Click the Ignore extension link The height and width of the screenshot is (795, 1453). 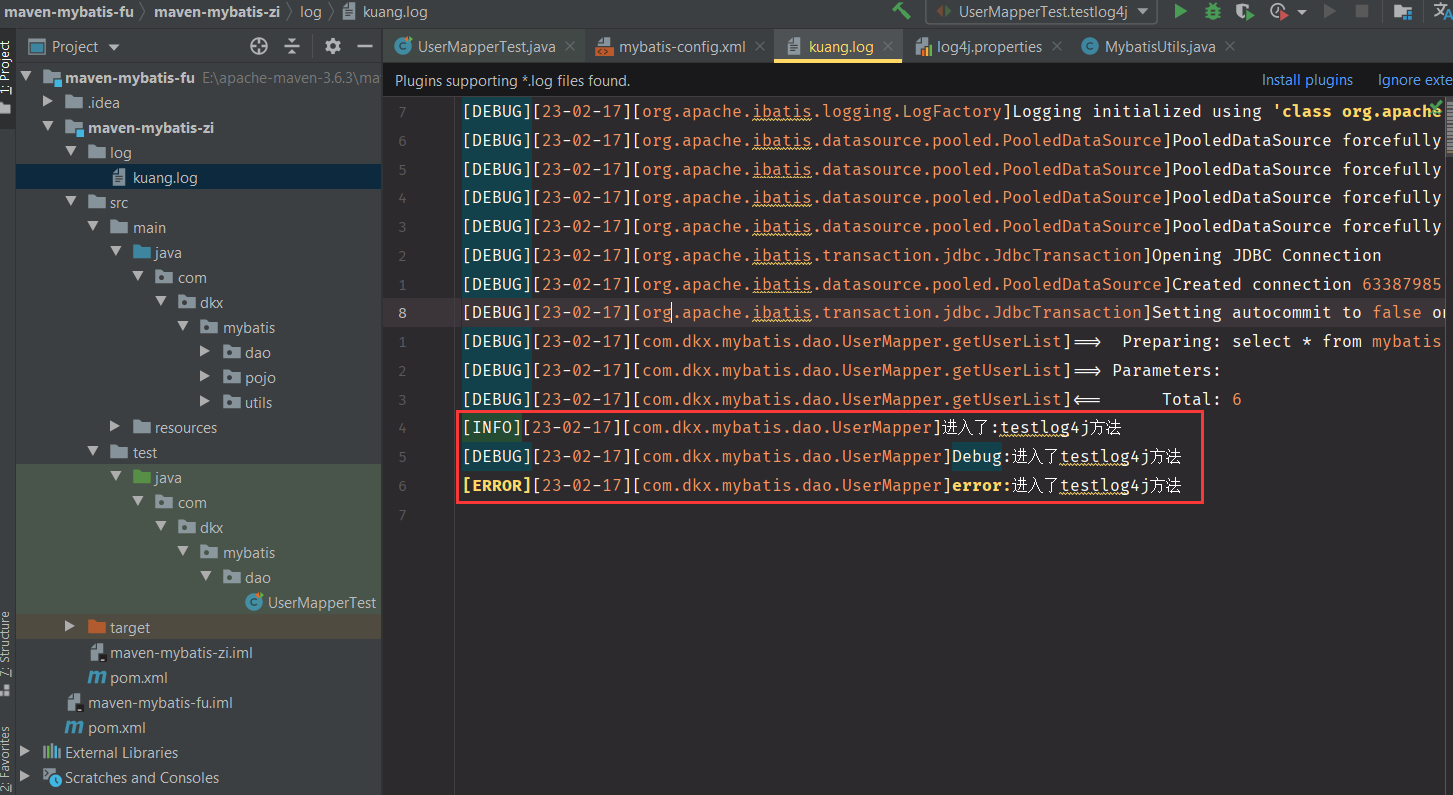pos(1414,81)
